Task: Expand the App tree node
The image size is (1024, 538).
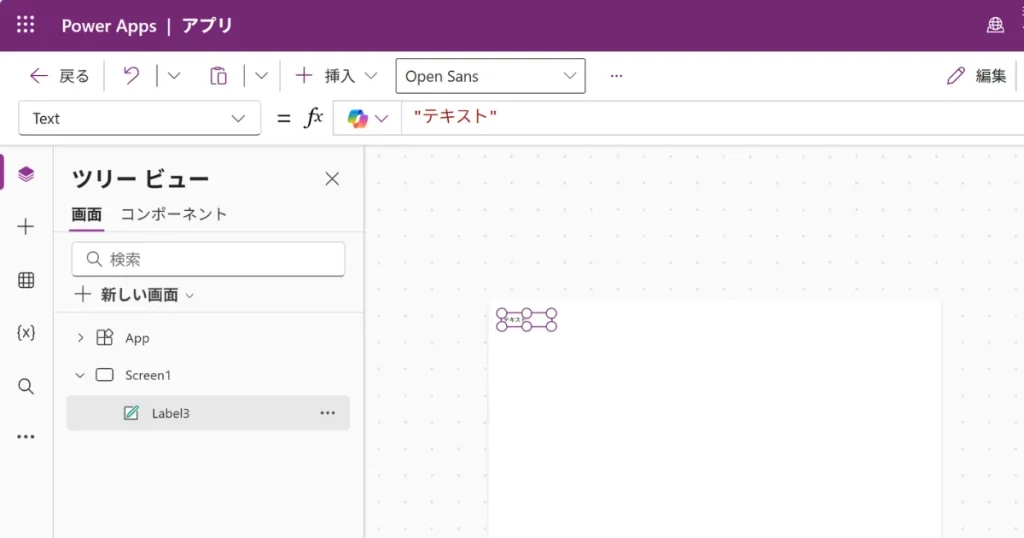Action: [81, 338]
